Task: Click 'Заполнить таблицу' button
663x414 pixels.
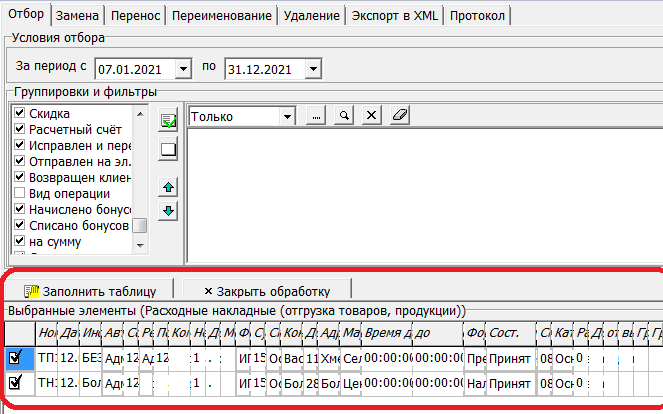Action: 90,291
